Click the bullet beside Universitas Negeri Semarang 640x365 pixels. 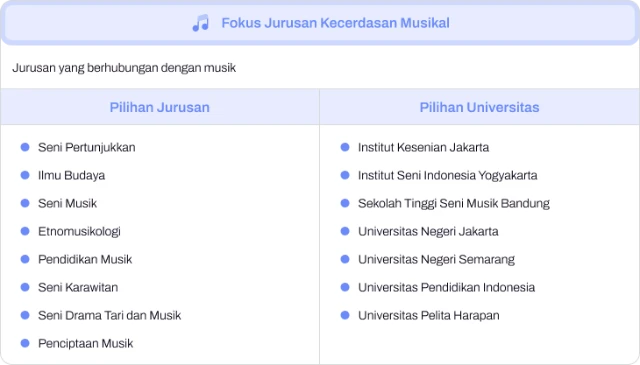point(345,259)
